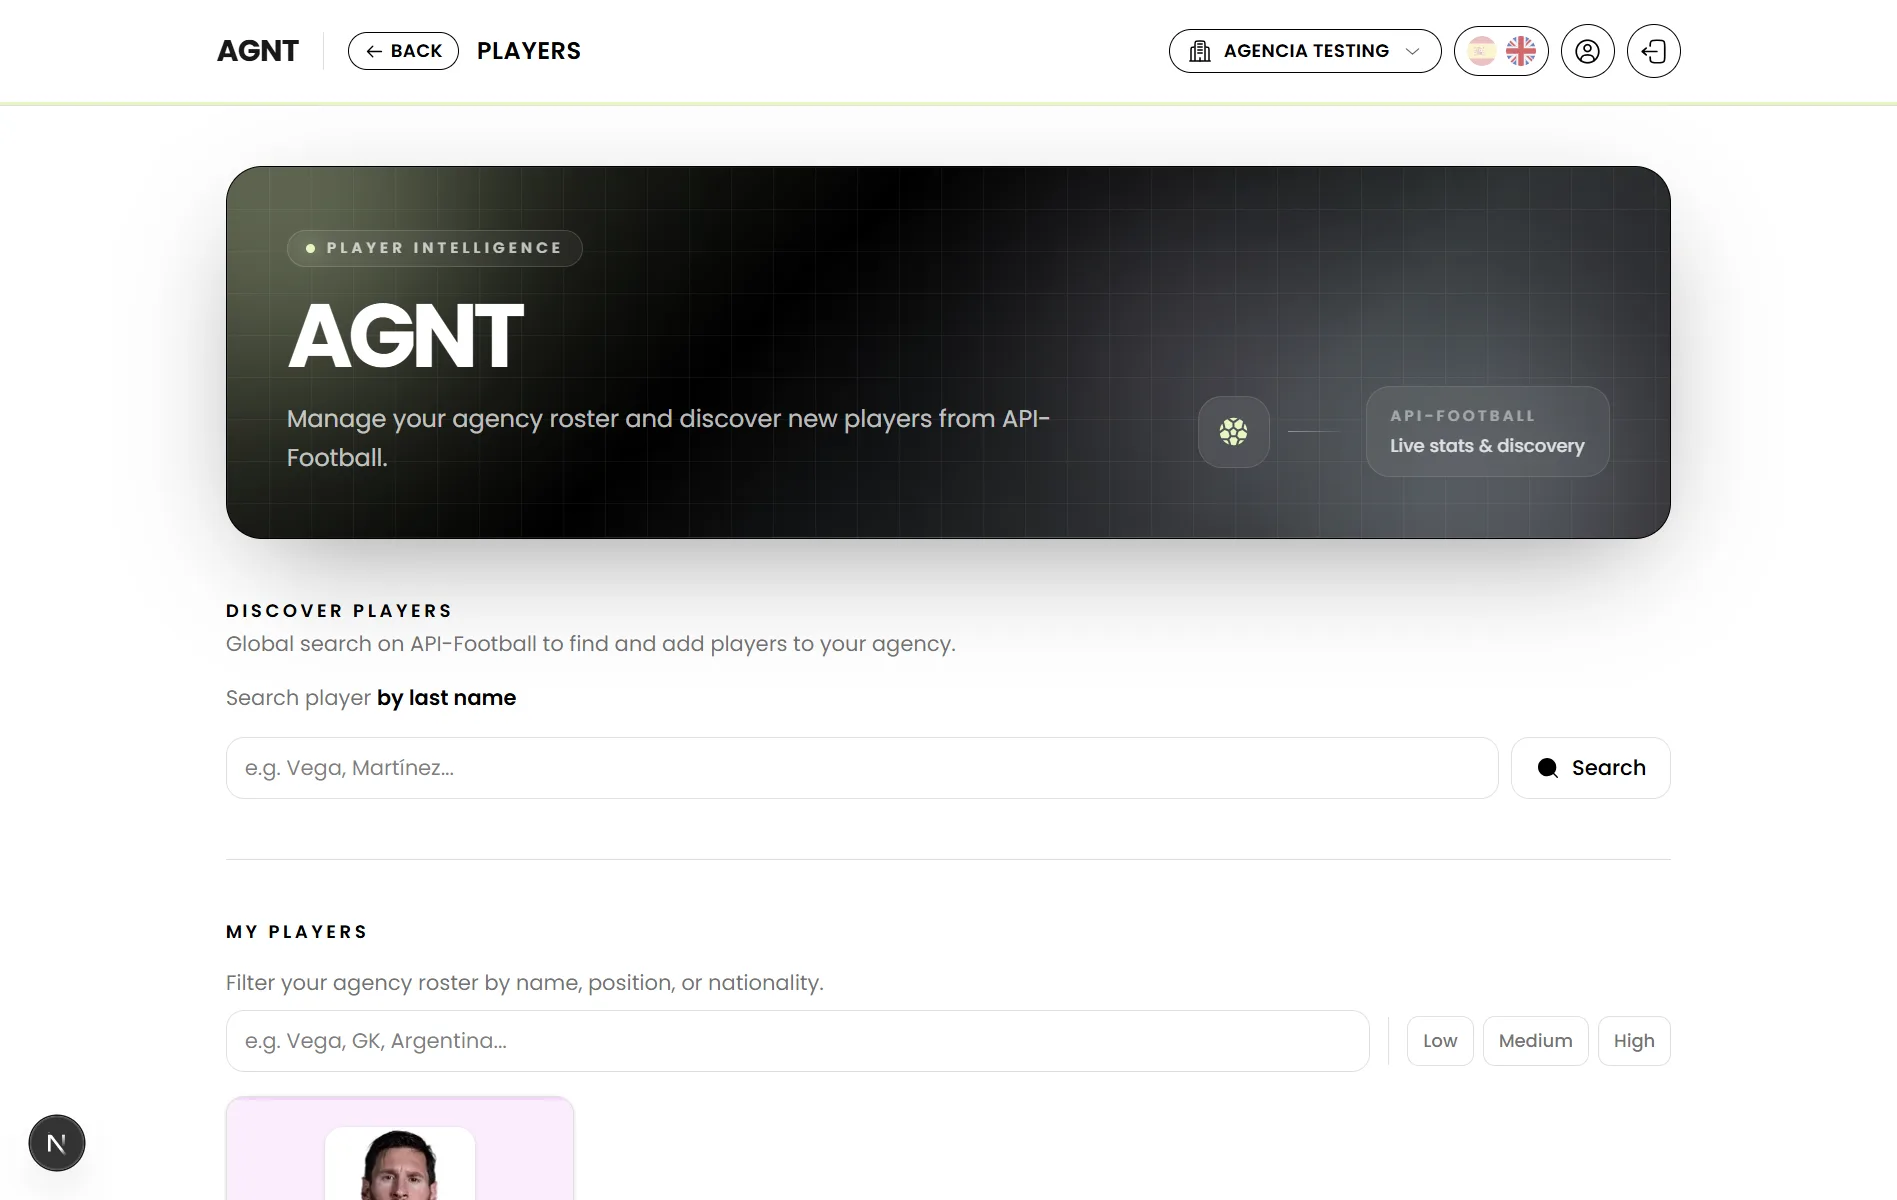Click the PLAYER INTELLIGENCE badge

tap(435, 248)
